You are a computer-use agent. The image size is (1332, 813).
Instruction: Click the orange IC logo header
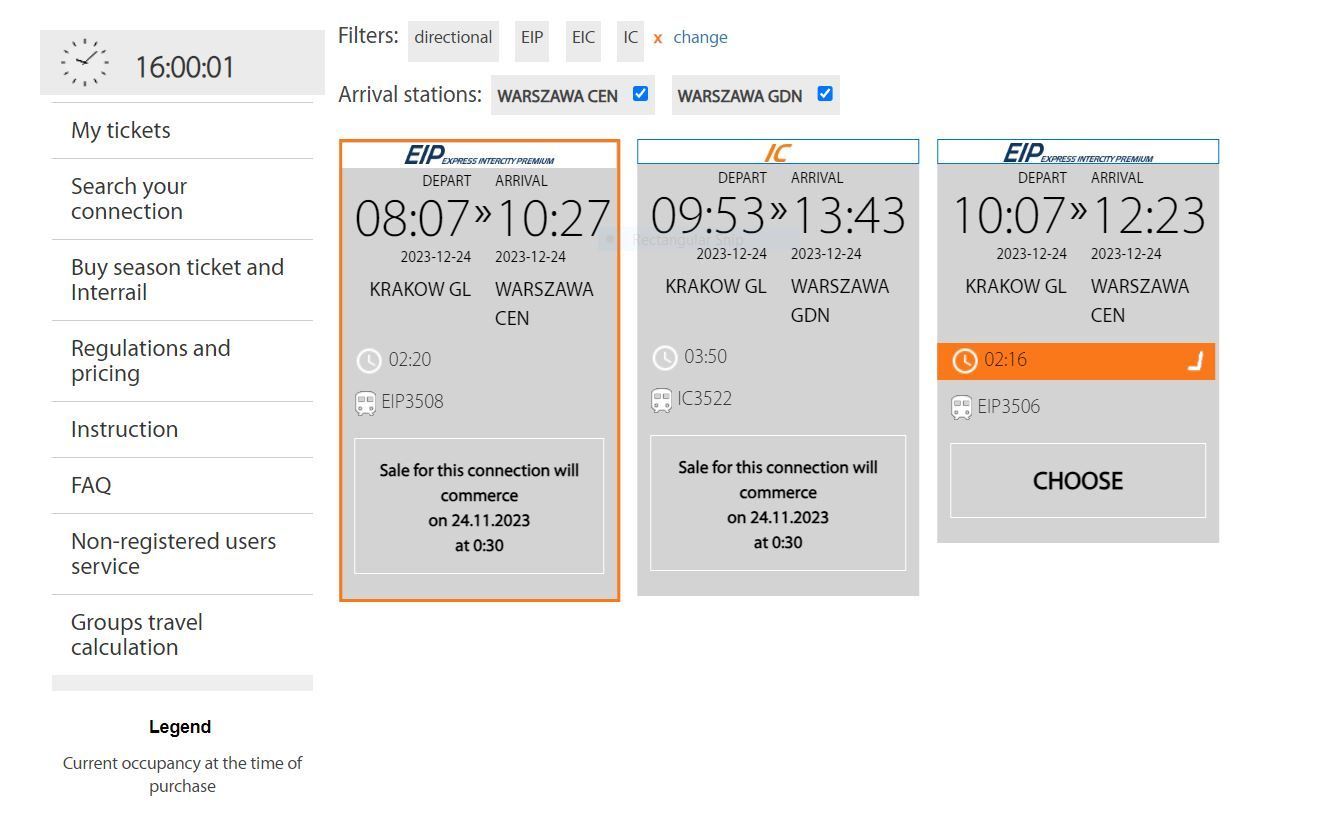point(777,153)
